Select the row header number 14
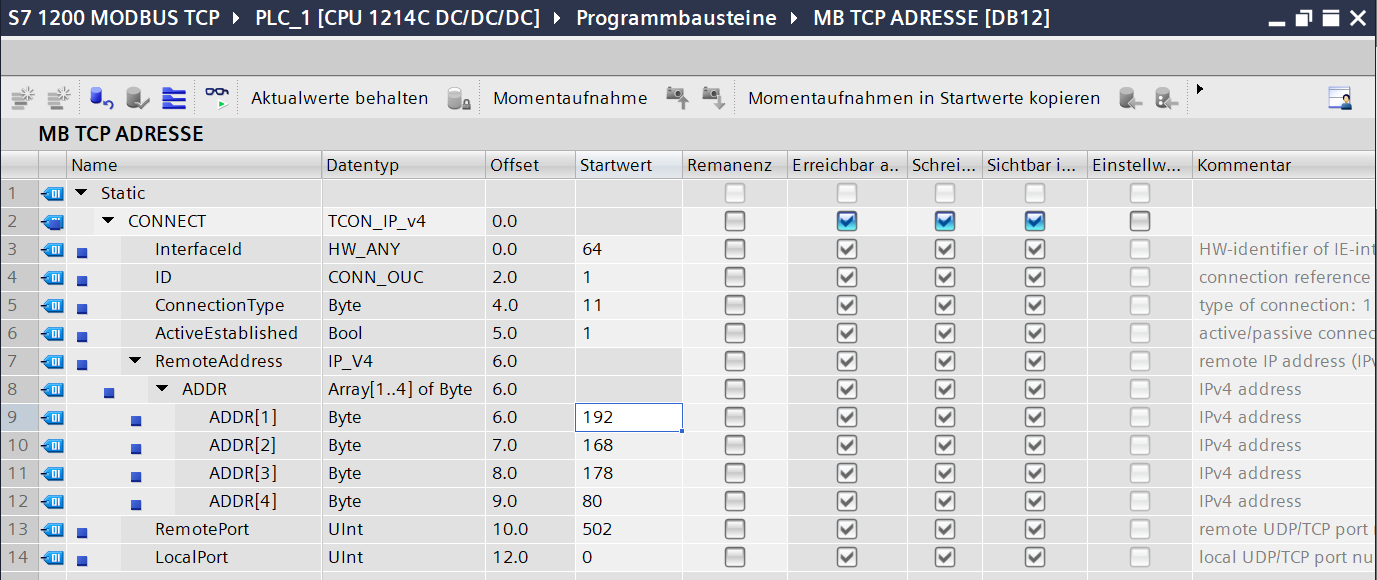The image size is (1377, 580). [x=19, y=557]
